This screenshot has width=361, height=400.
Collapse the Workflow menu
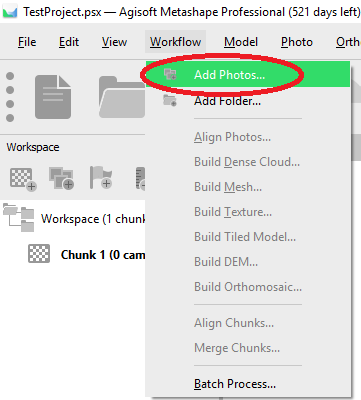coord(175,42)
